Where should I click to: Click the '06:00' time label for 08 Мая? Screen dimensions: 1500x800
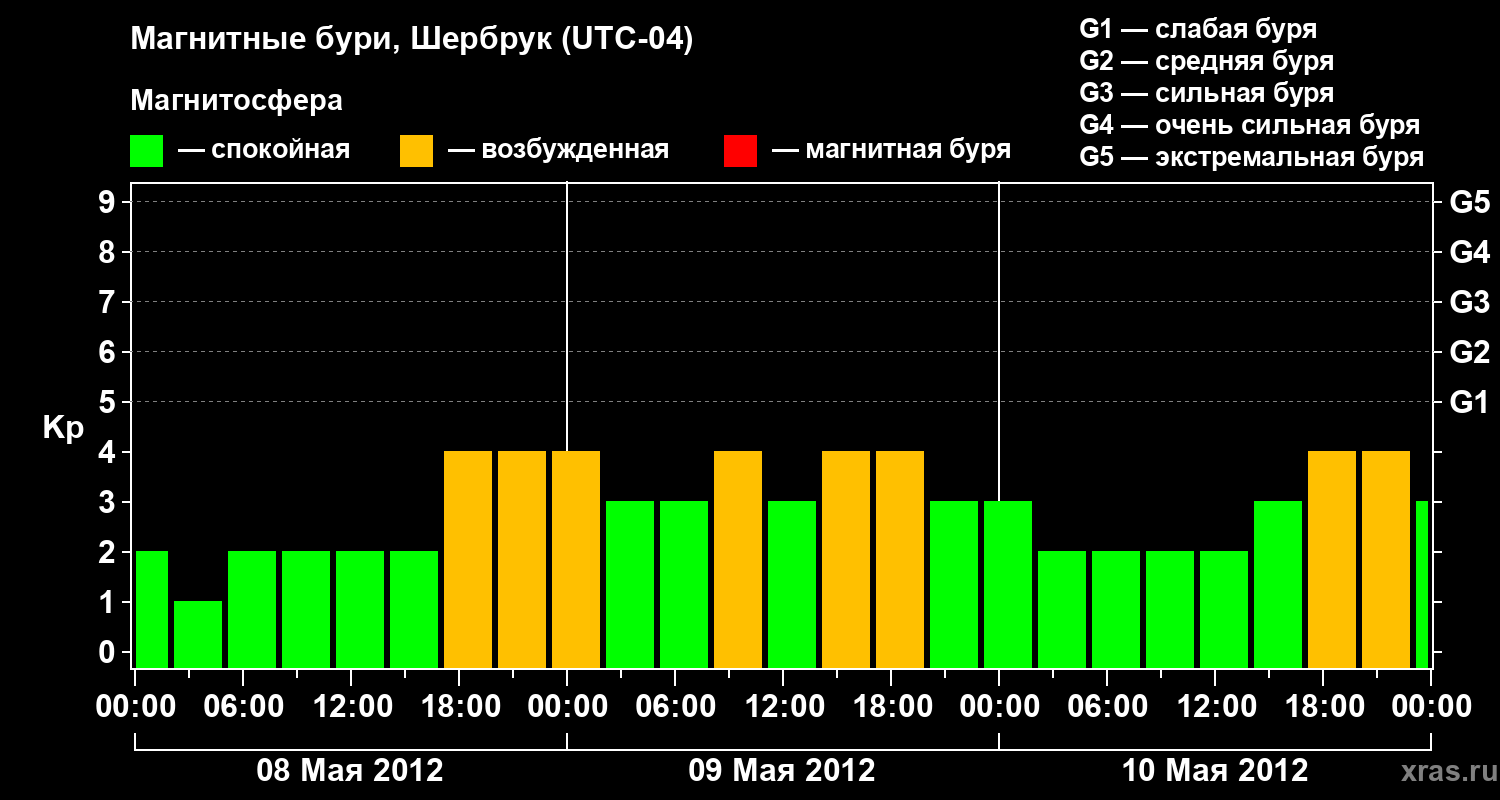tap(243, 706)
